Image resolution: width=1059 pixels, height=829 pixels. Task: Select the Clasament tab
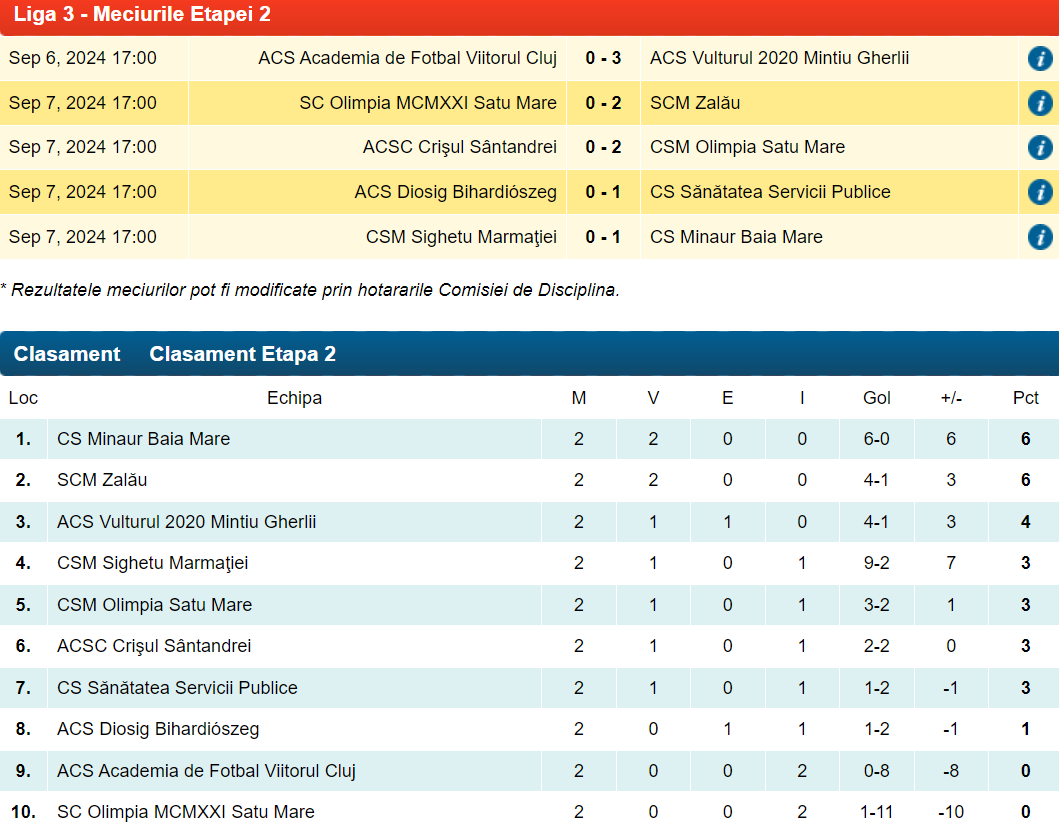coord(67,354)
